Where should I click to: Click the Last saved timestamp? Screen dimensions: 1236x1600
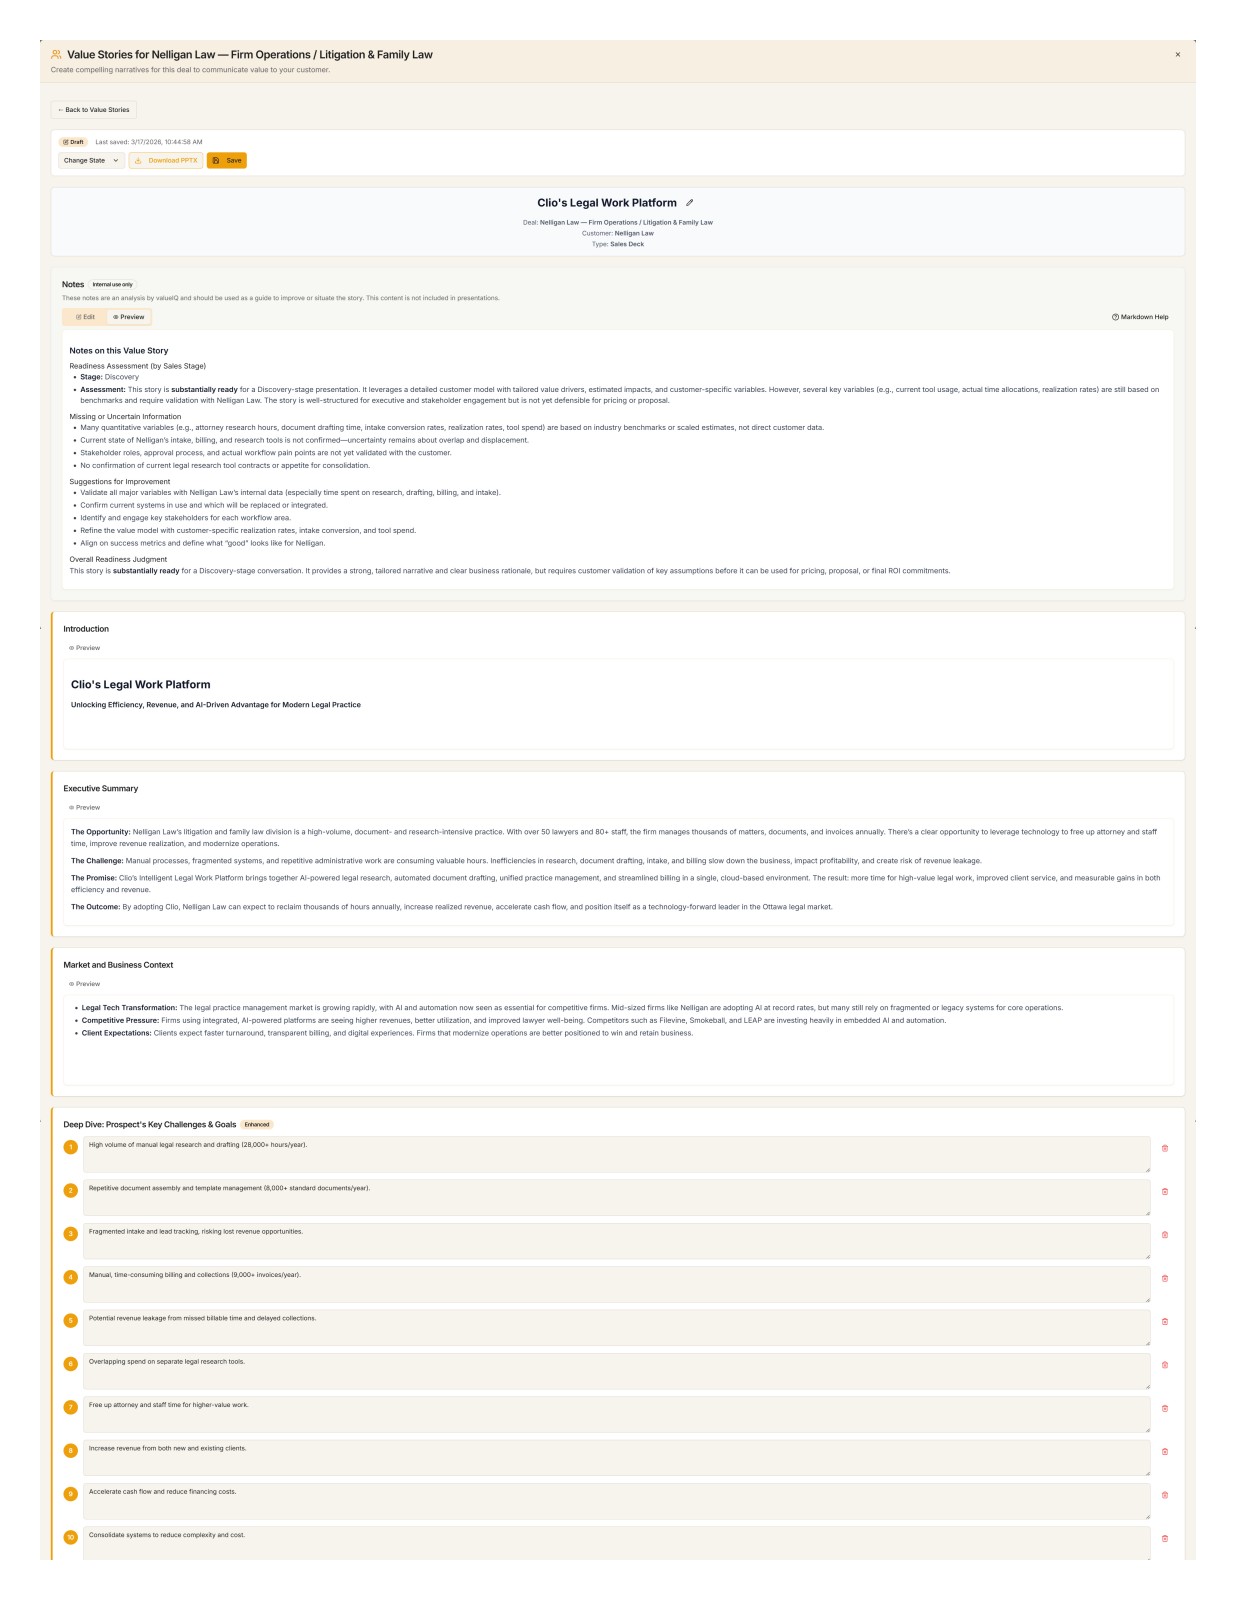149,142
